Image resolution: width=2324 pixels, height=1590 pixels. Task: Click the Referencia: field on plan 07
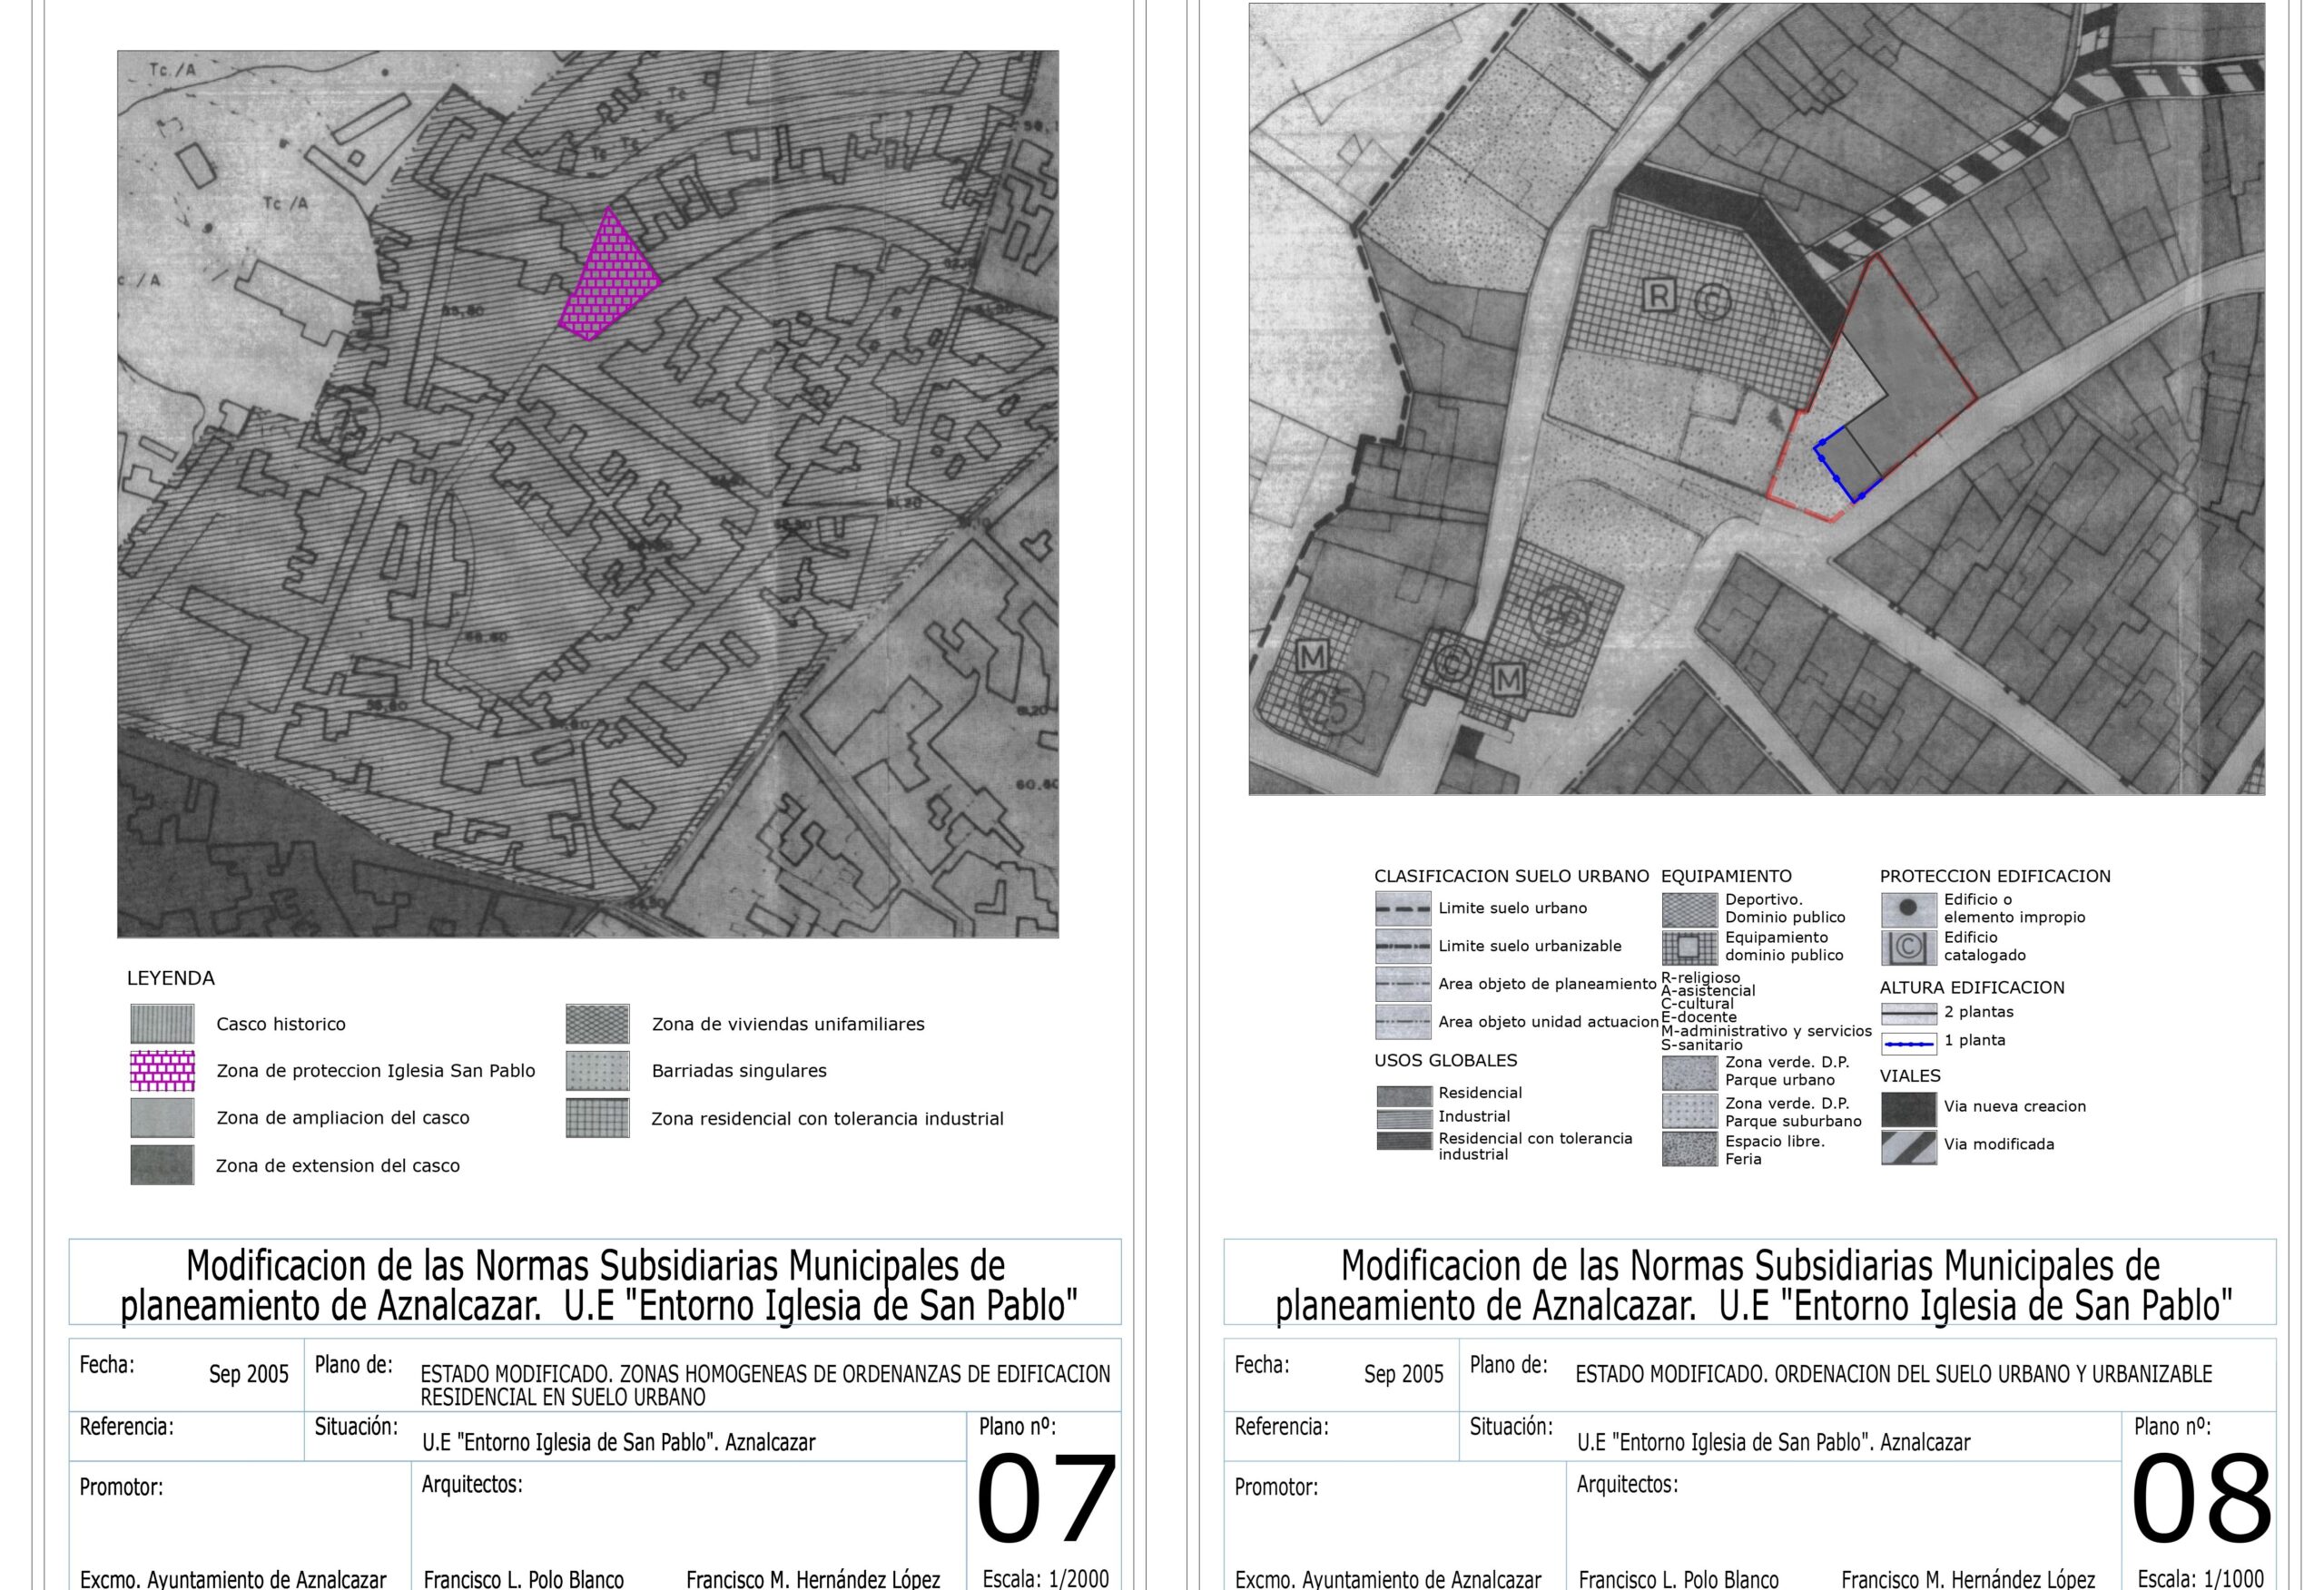coord(186,1436)
